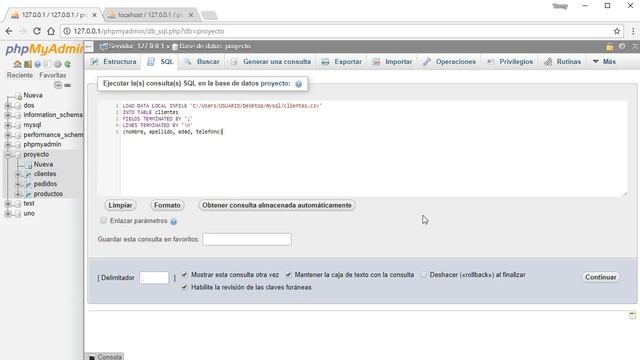Viewport: 640px width, 360px height.
Task: Open the Rutinas tab
Action: (x=562, y=62)
